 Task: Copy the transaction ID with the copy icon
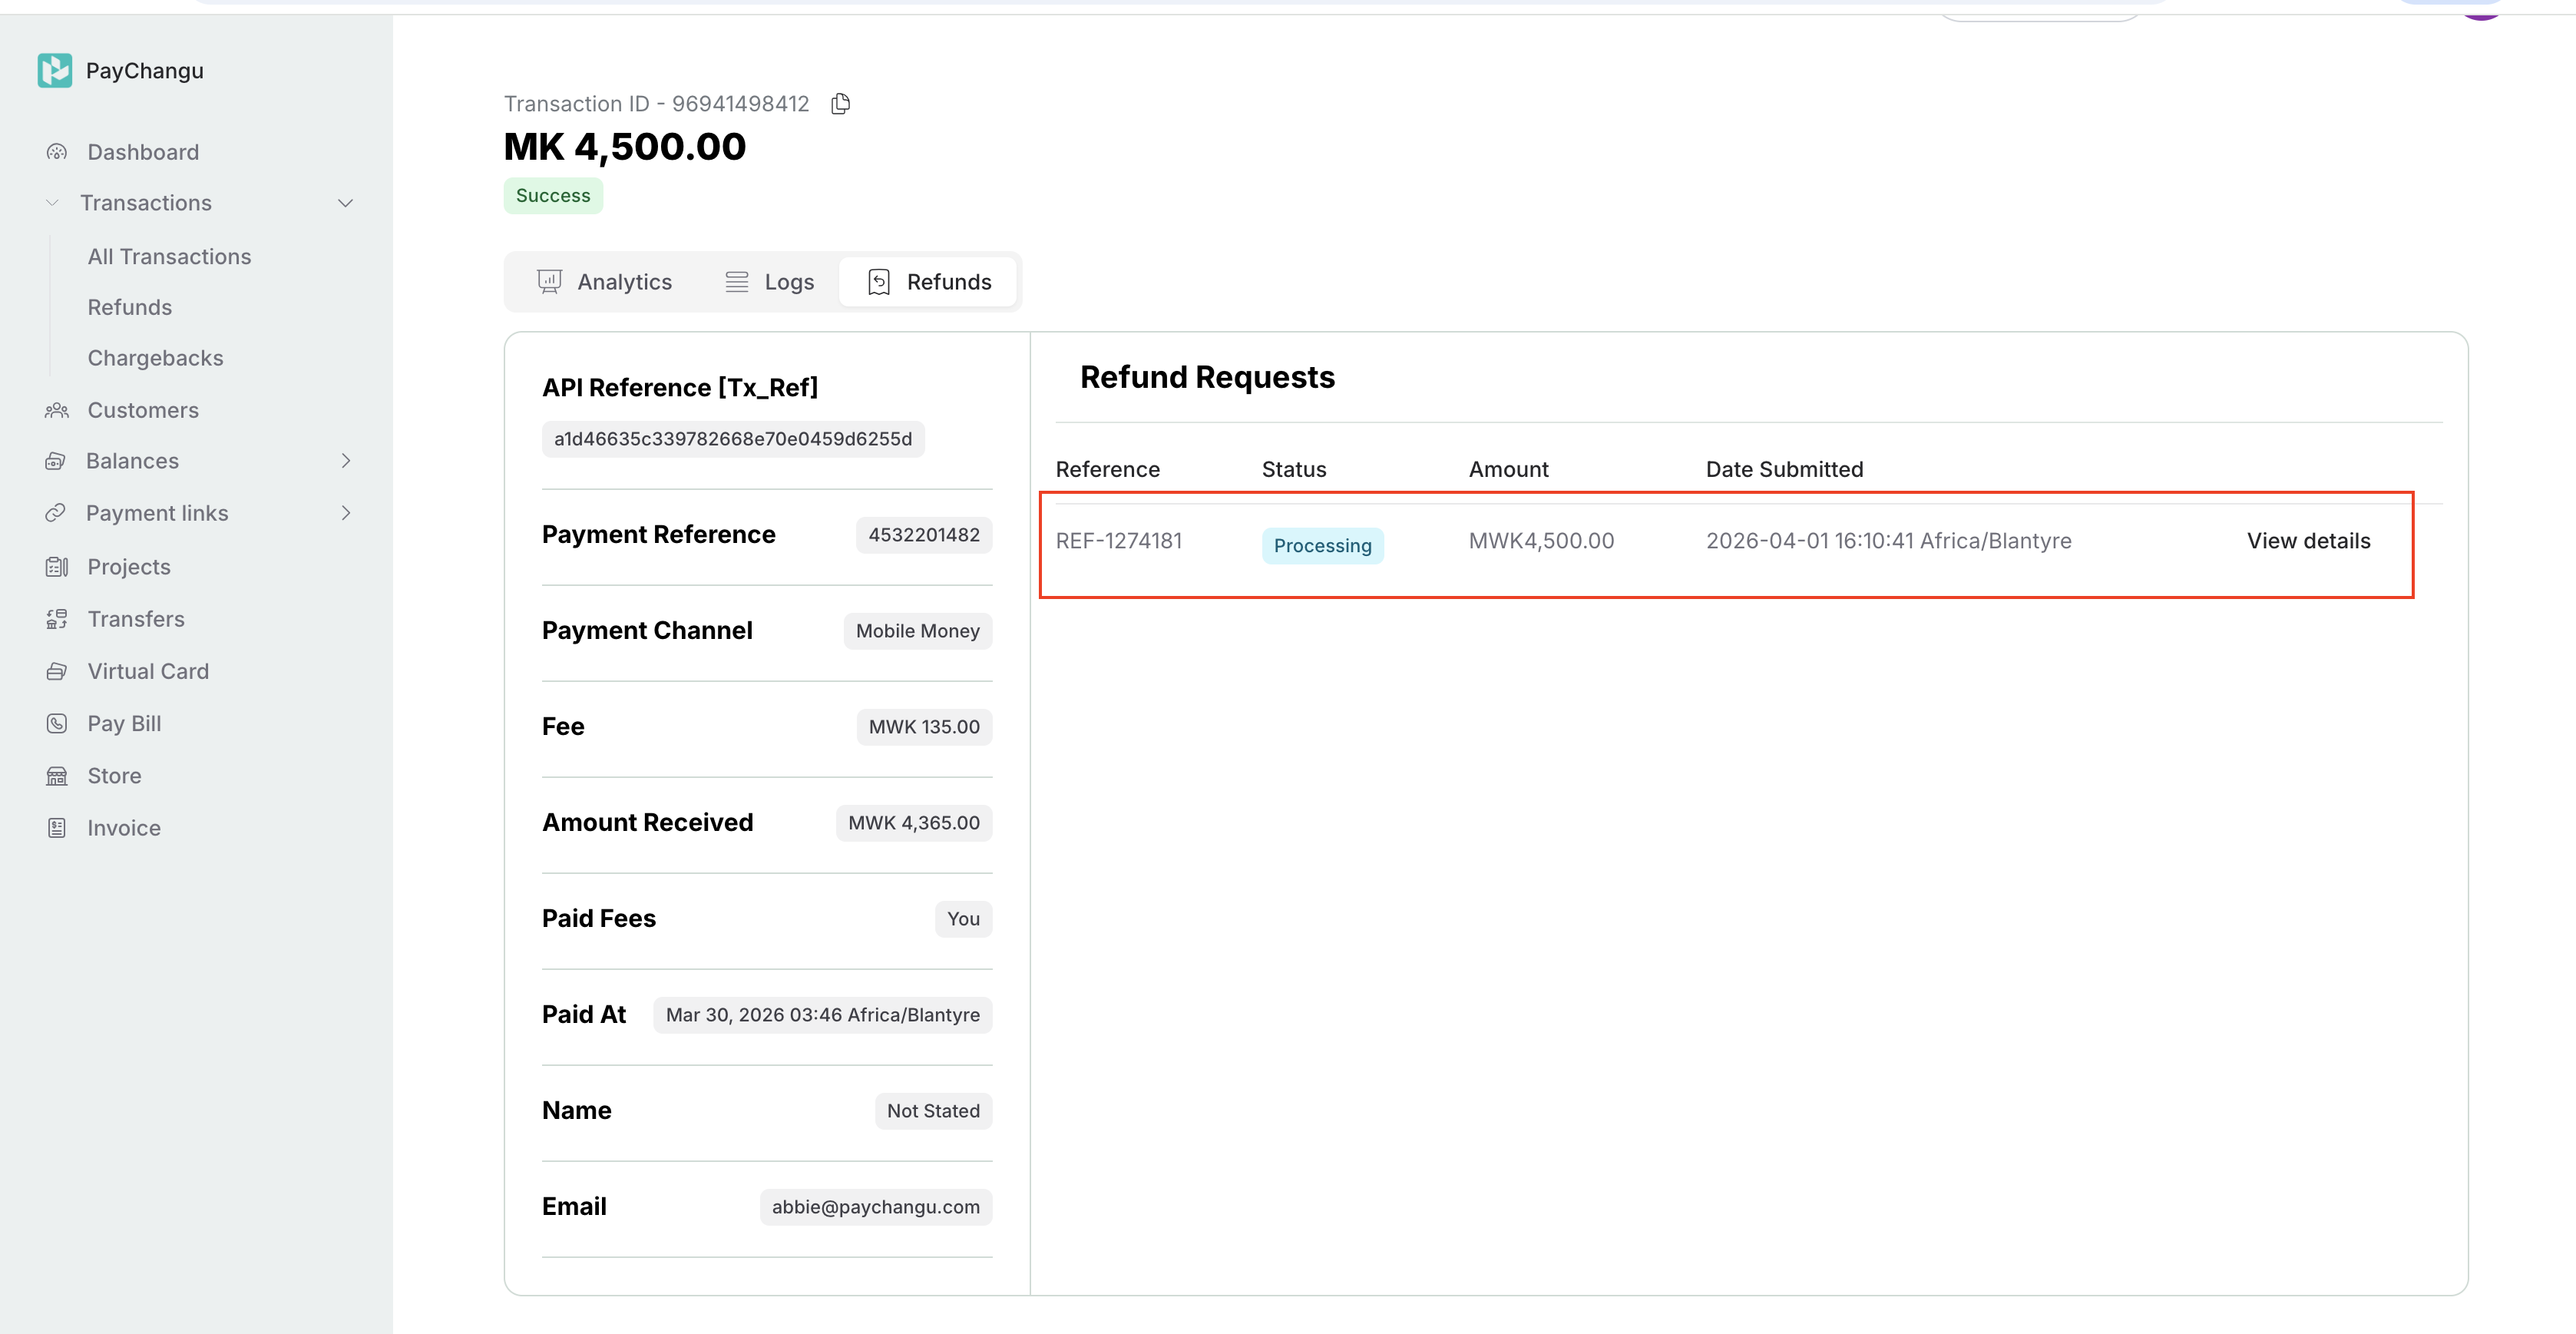(x=841, y=104)
